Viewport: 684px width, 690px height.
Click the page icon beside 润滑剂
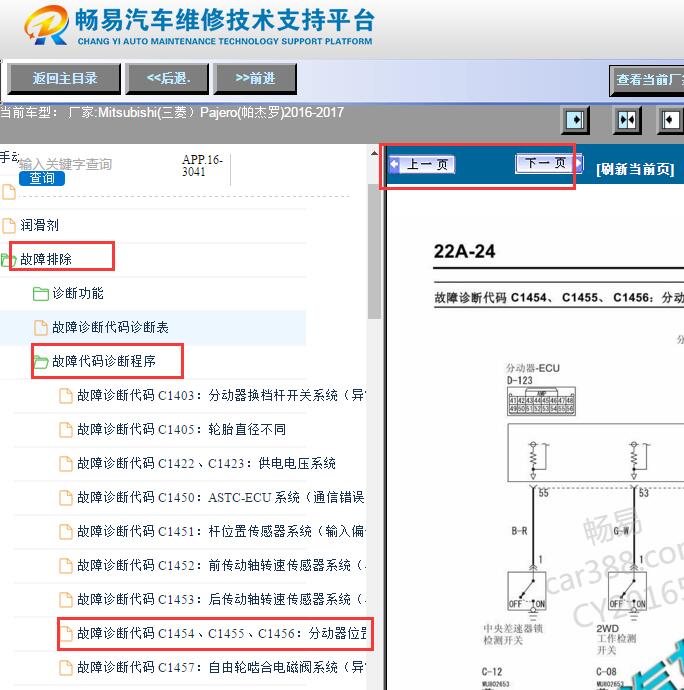[9, 225]
